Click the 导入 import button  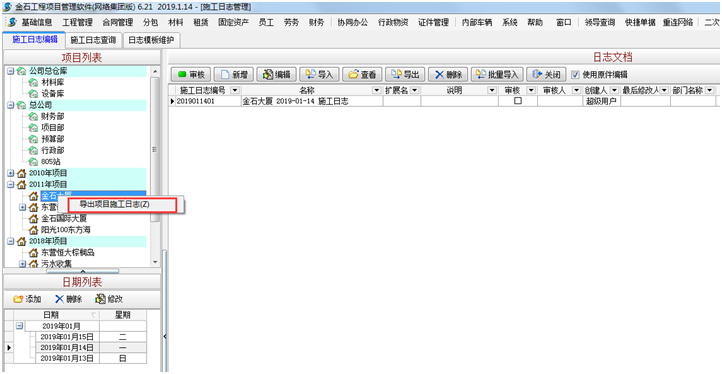319,75
